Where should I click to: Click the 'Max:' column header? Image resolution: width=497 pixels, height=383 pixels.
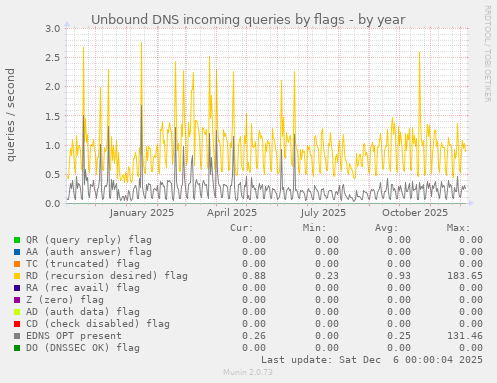(458, 228)
